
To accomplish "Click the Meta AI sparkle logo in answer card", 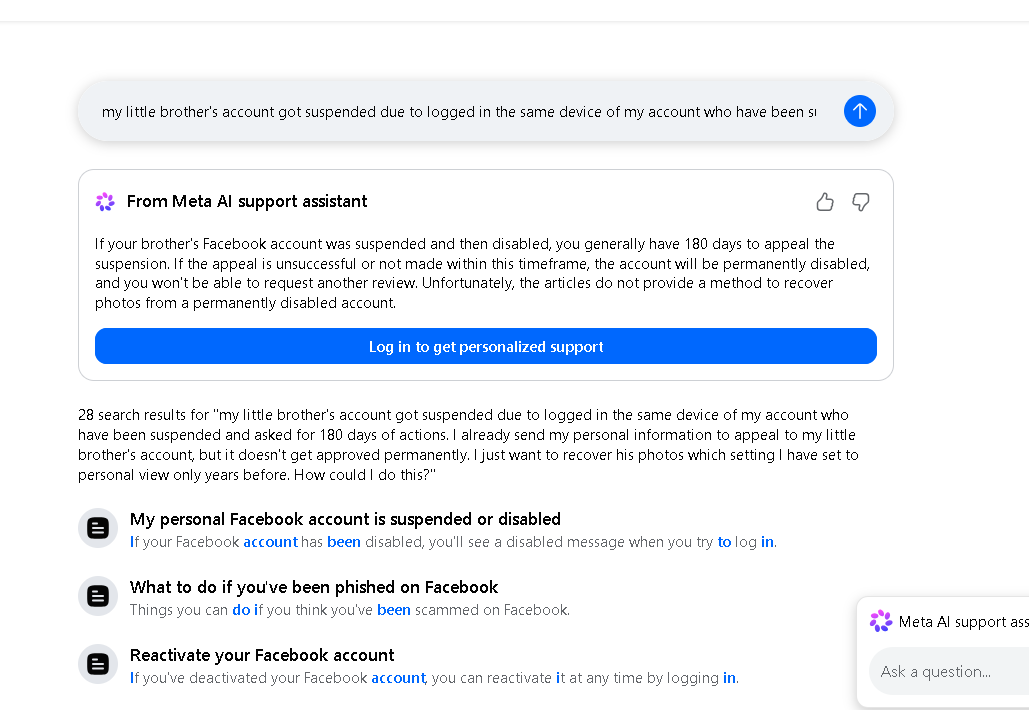I will point(105,201).
